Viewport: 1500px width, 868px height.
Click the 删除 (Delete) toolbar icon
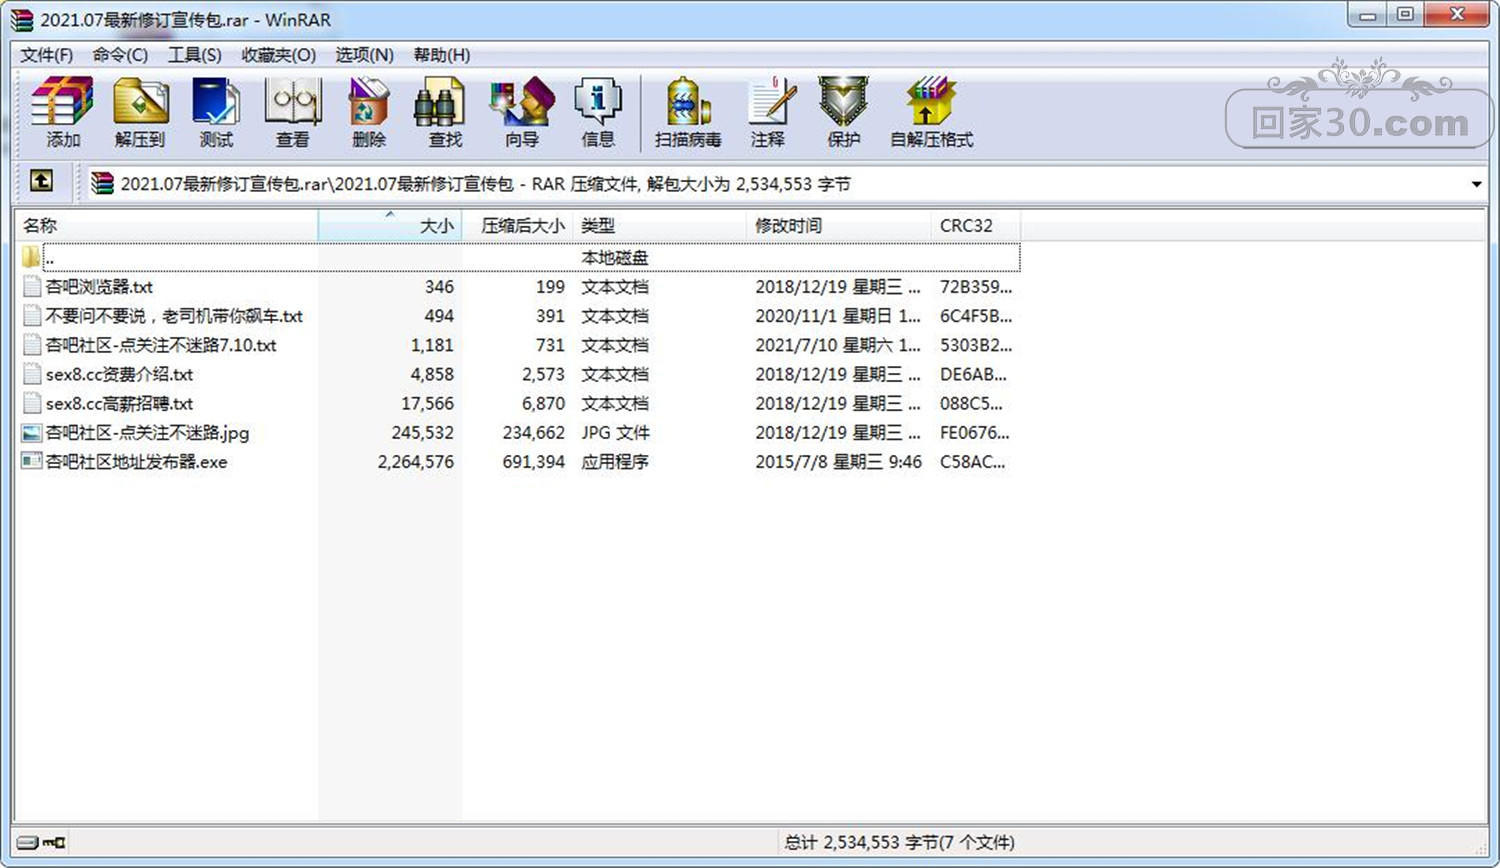(x=368, y=112)
